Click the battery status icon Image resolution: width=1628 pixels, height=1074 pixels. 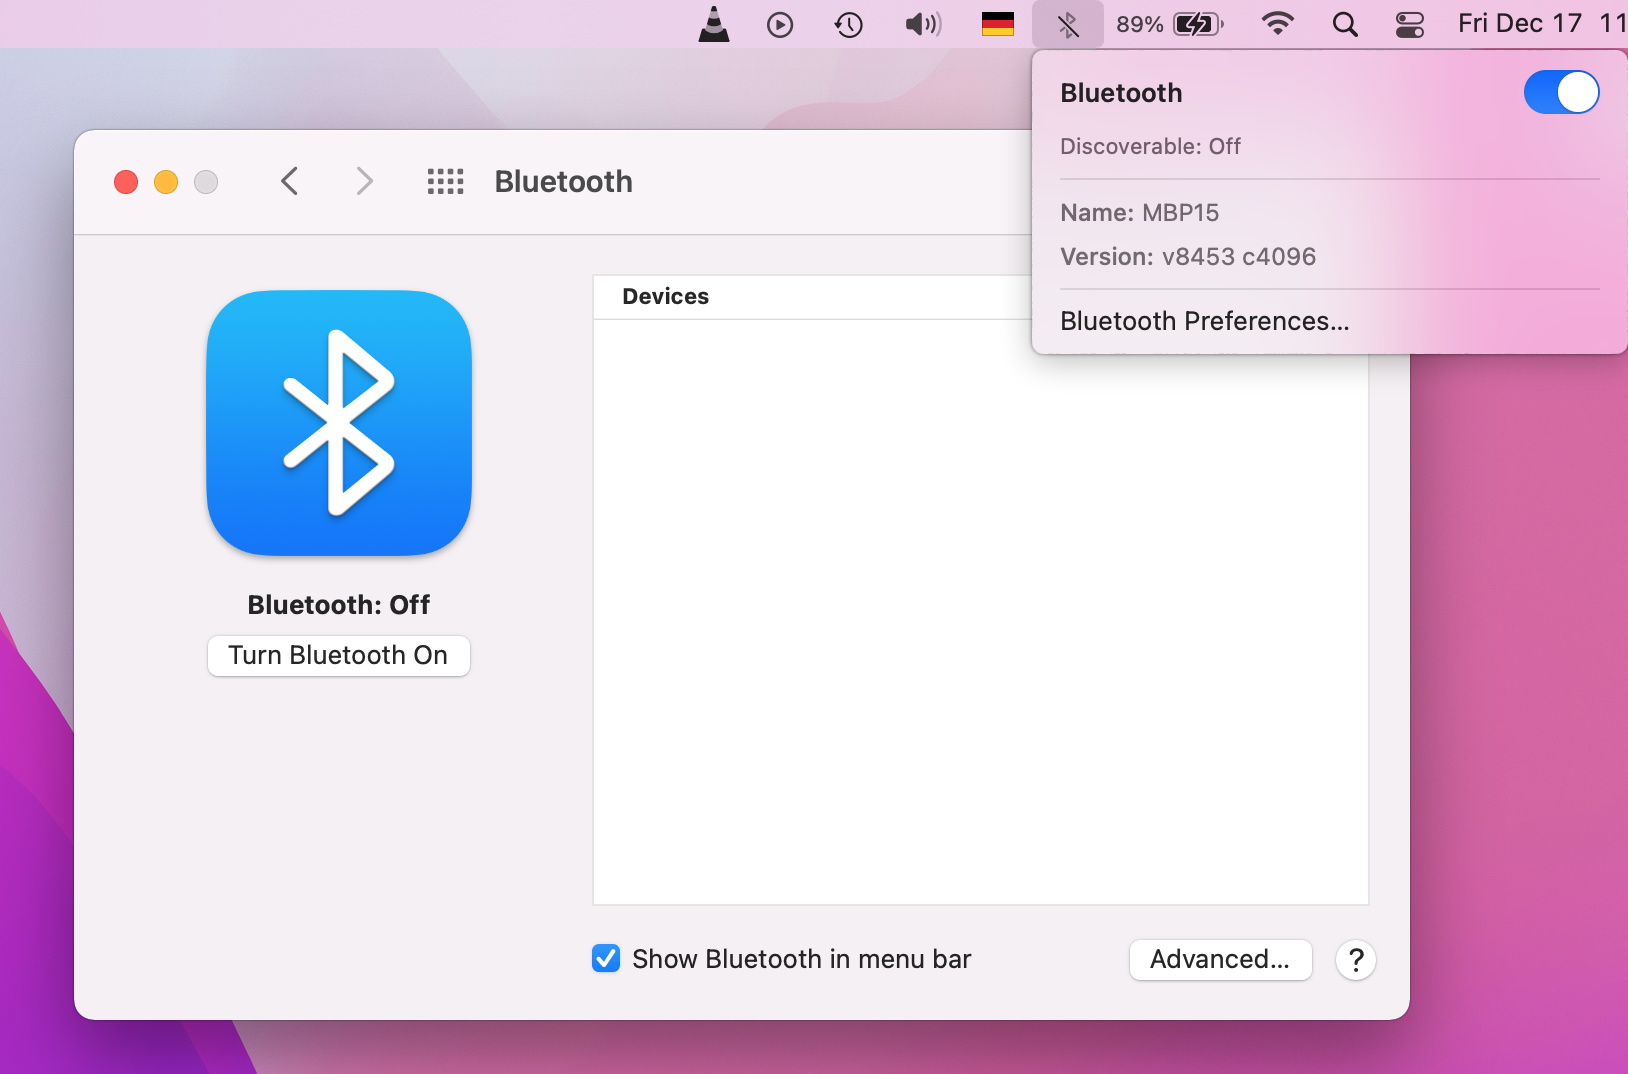pyautogui.click(x=1198, y=24)
